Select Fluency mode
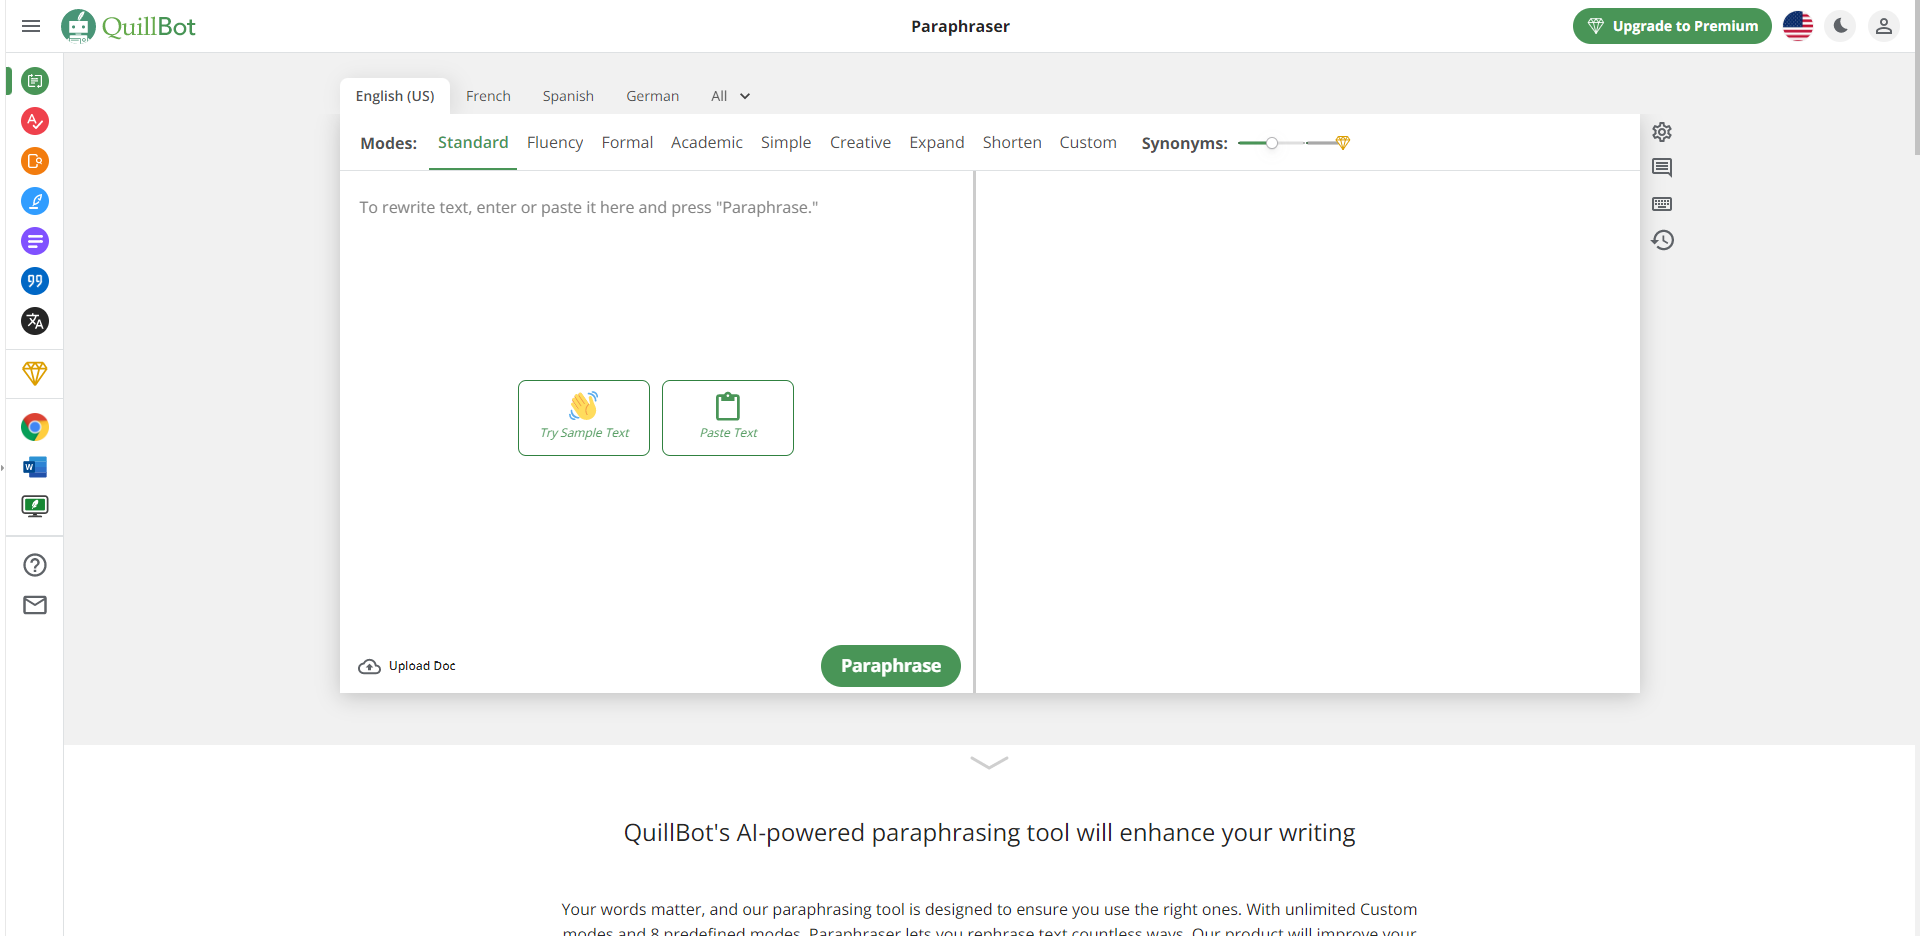This screenshot has width=1920, height=936. pos(555,143)
